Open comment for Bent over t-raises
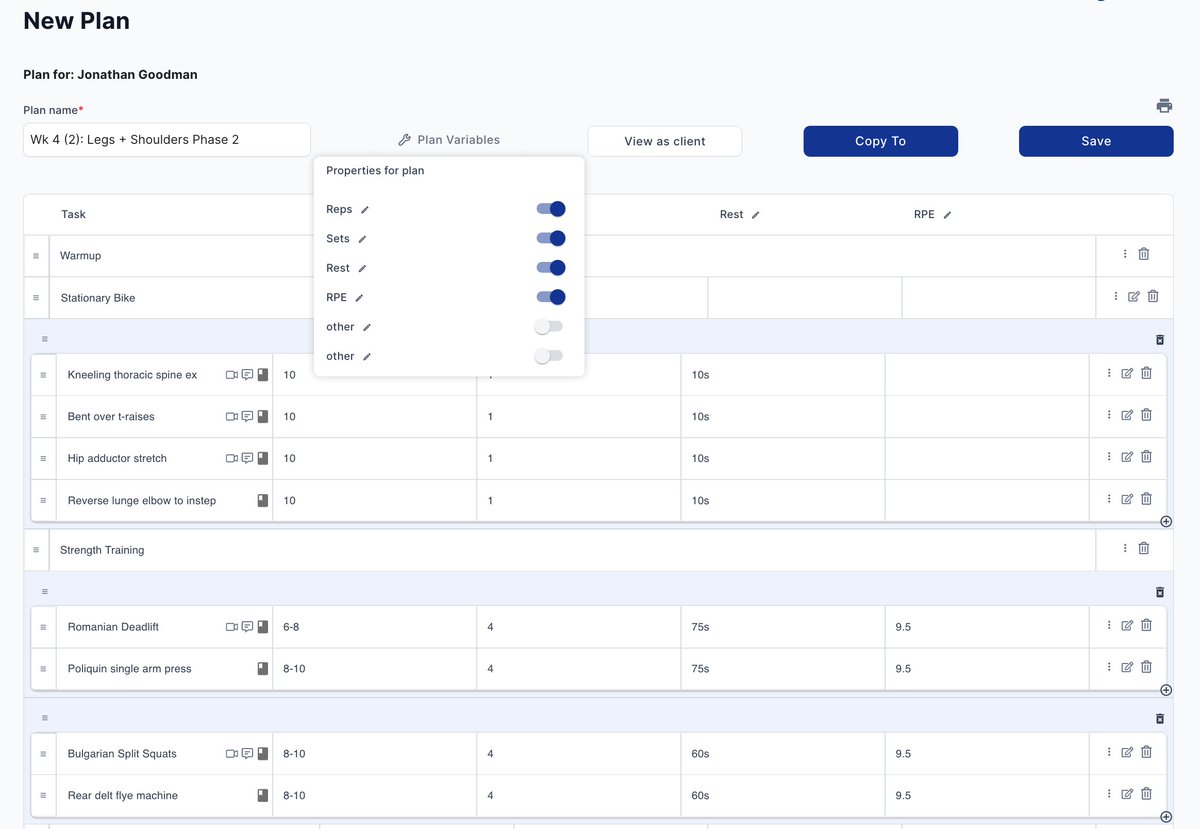1200x829 pixels. pos(247,416)
